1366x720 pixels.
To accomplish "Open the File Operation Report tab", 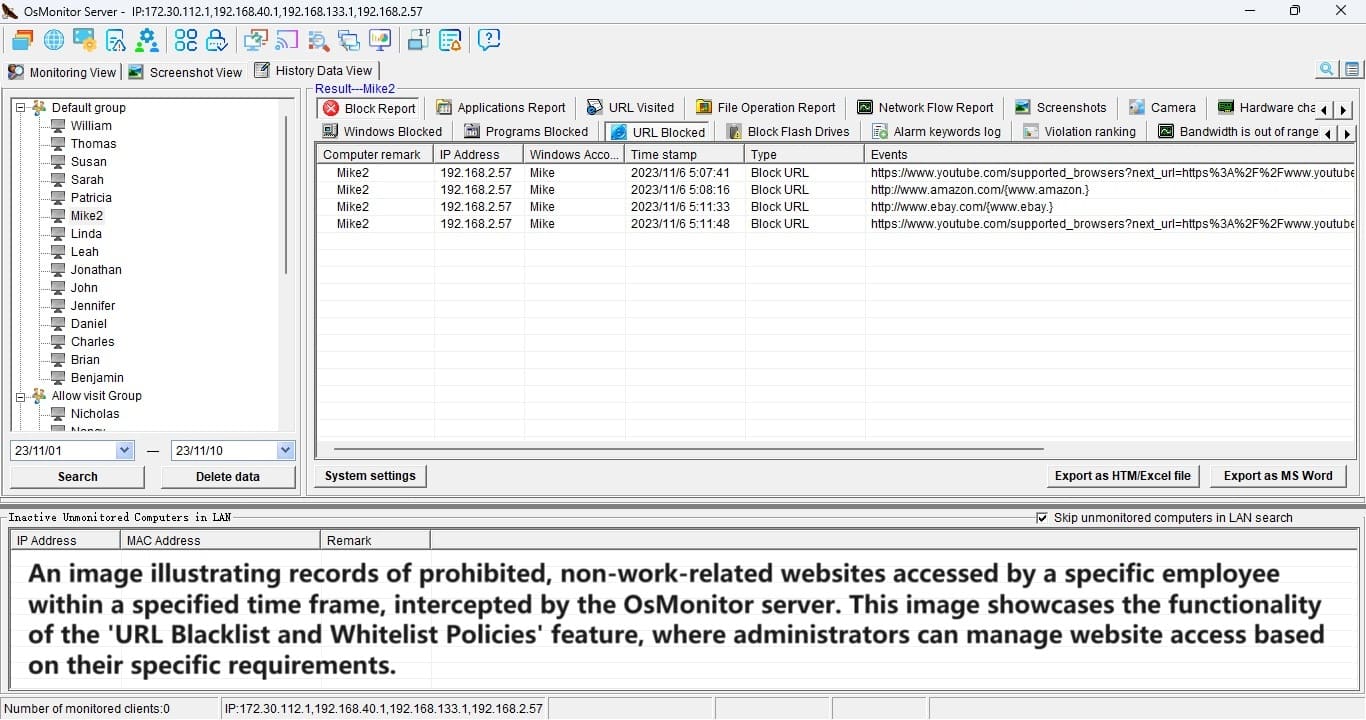I will click(766, 107).
